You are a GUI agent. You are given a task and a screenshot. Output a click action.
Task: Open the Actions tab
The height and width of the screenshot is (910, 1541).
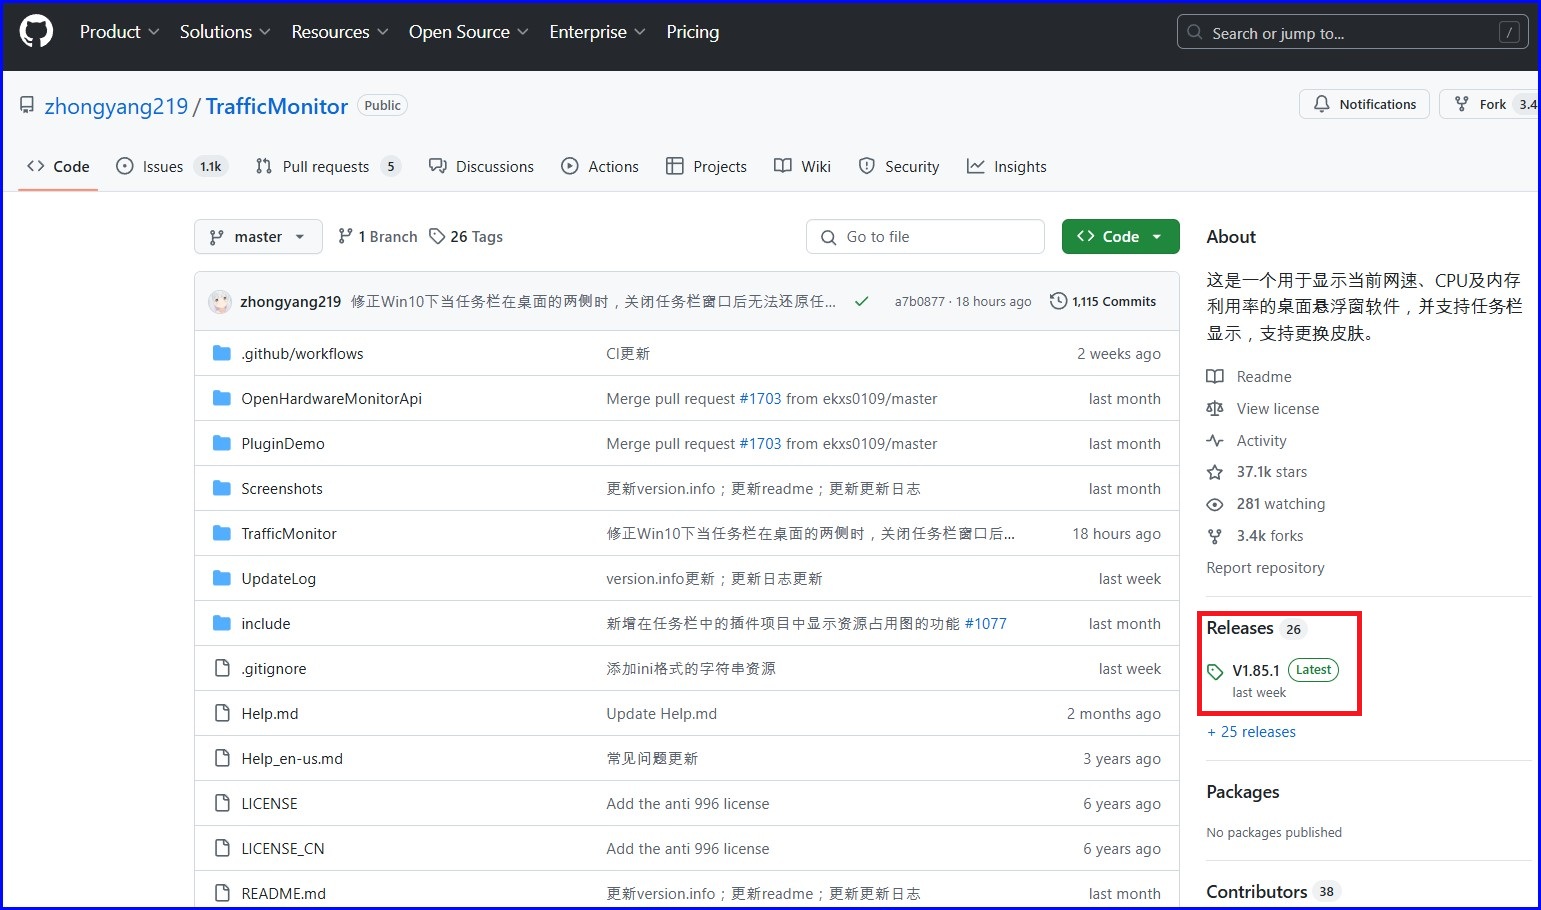click(600, 166)
